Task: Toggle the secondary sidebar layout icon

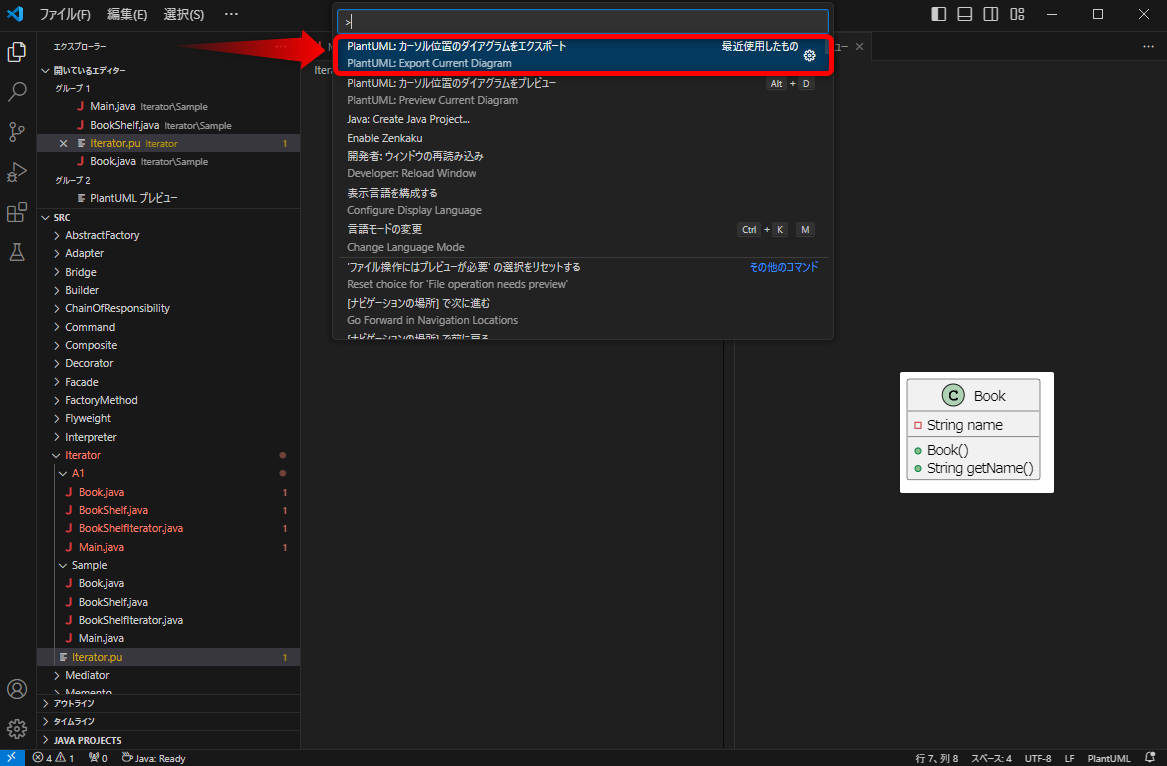Action: tap(990, 13)
